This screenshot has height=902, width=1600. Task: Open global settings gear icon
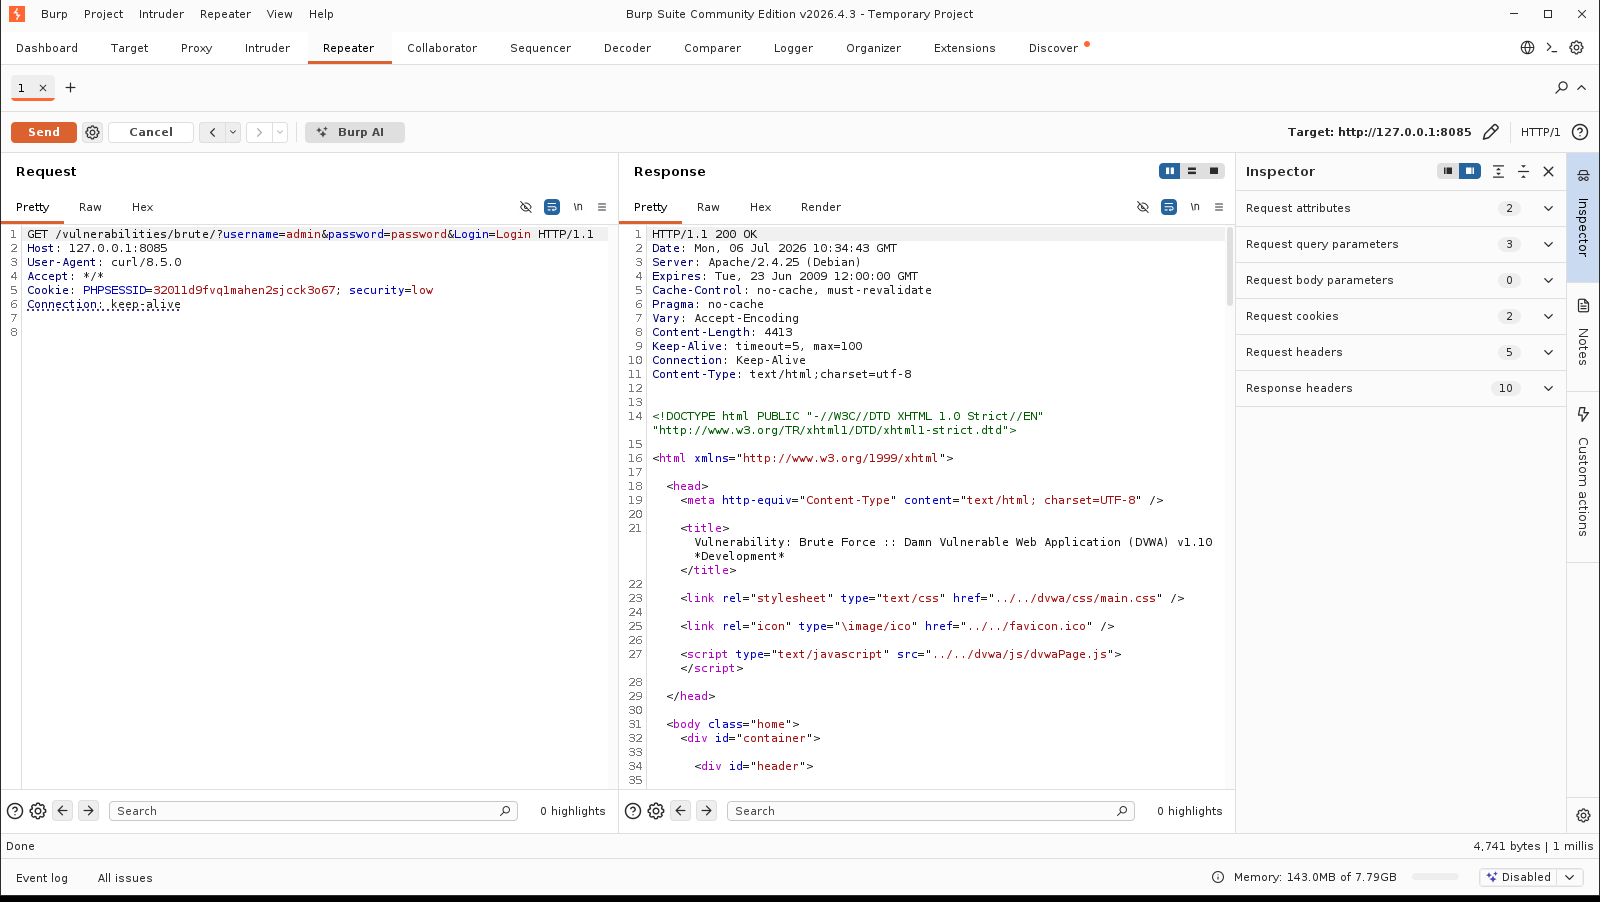1577,48
